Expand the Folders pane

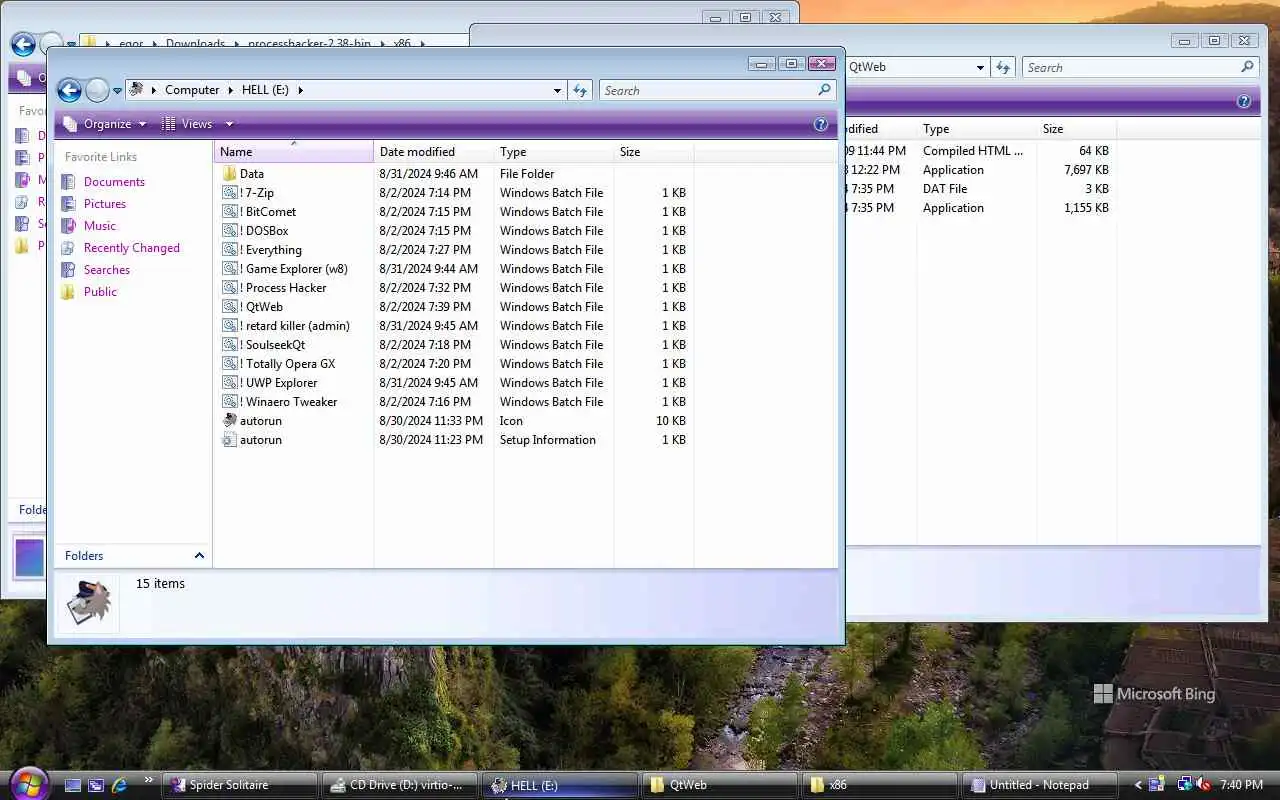pyautogui.click(x=199, y=556)
